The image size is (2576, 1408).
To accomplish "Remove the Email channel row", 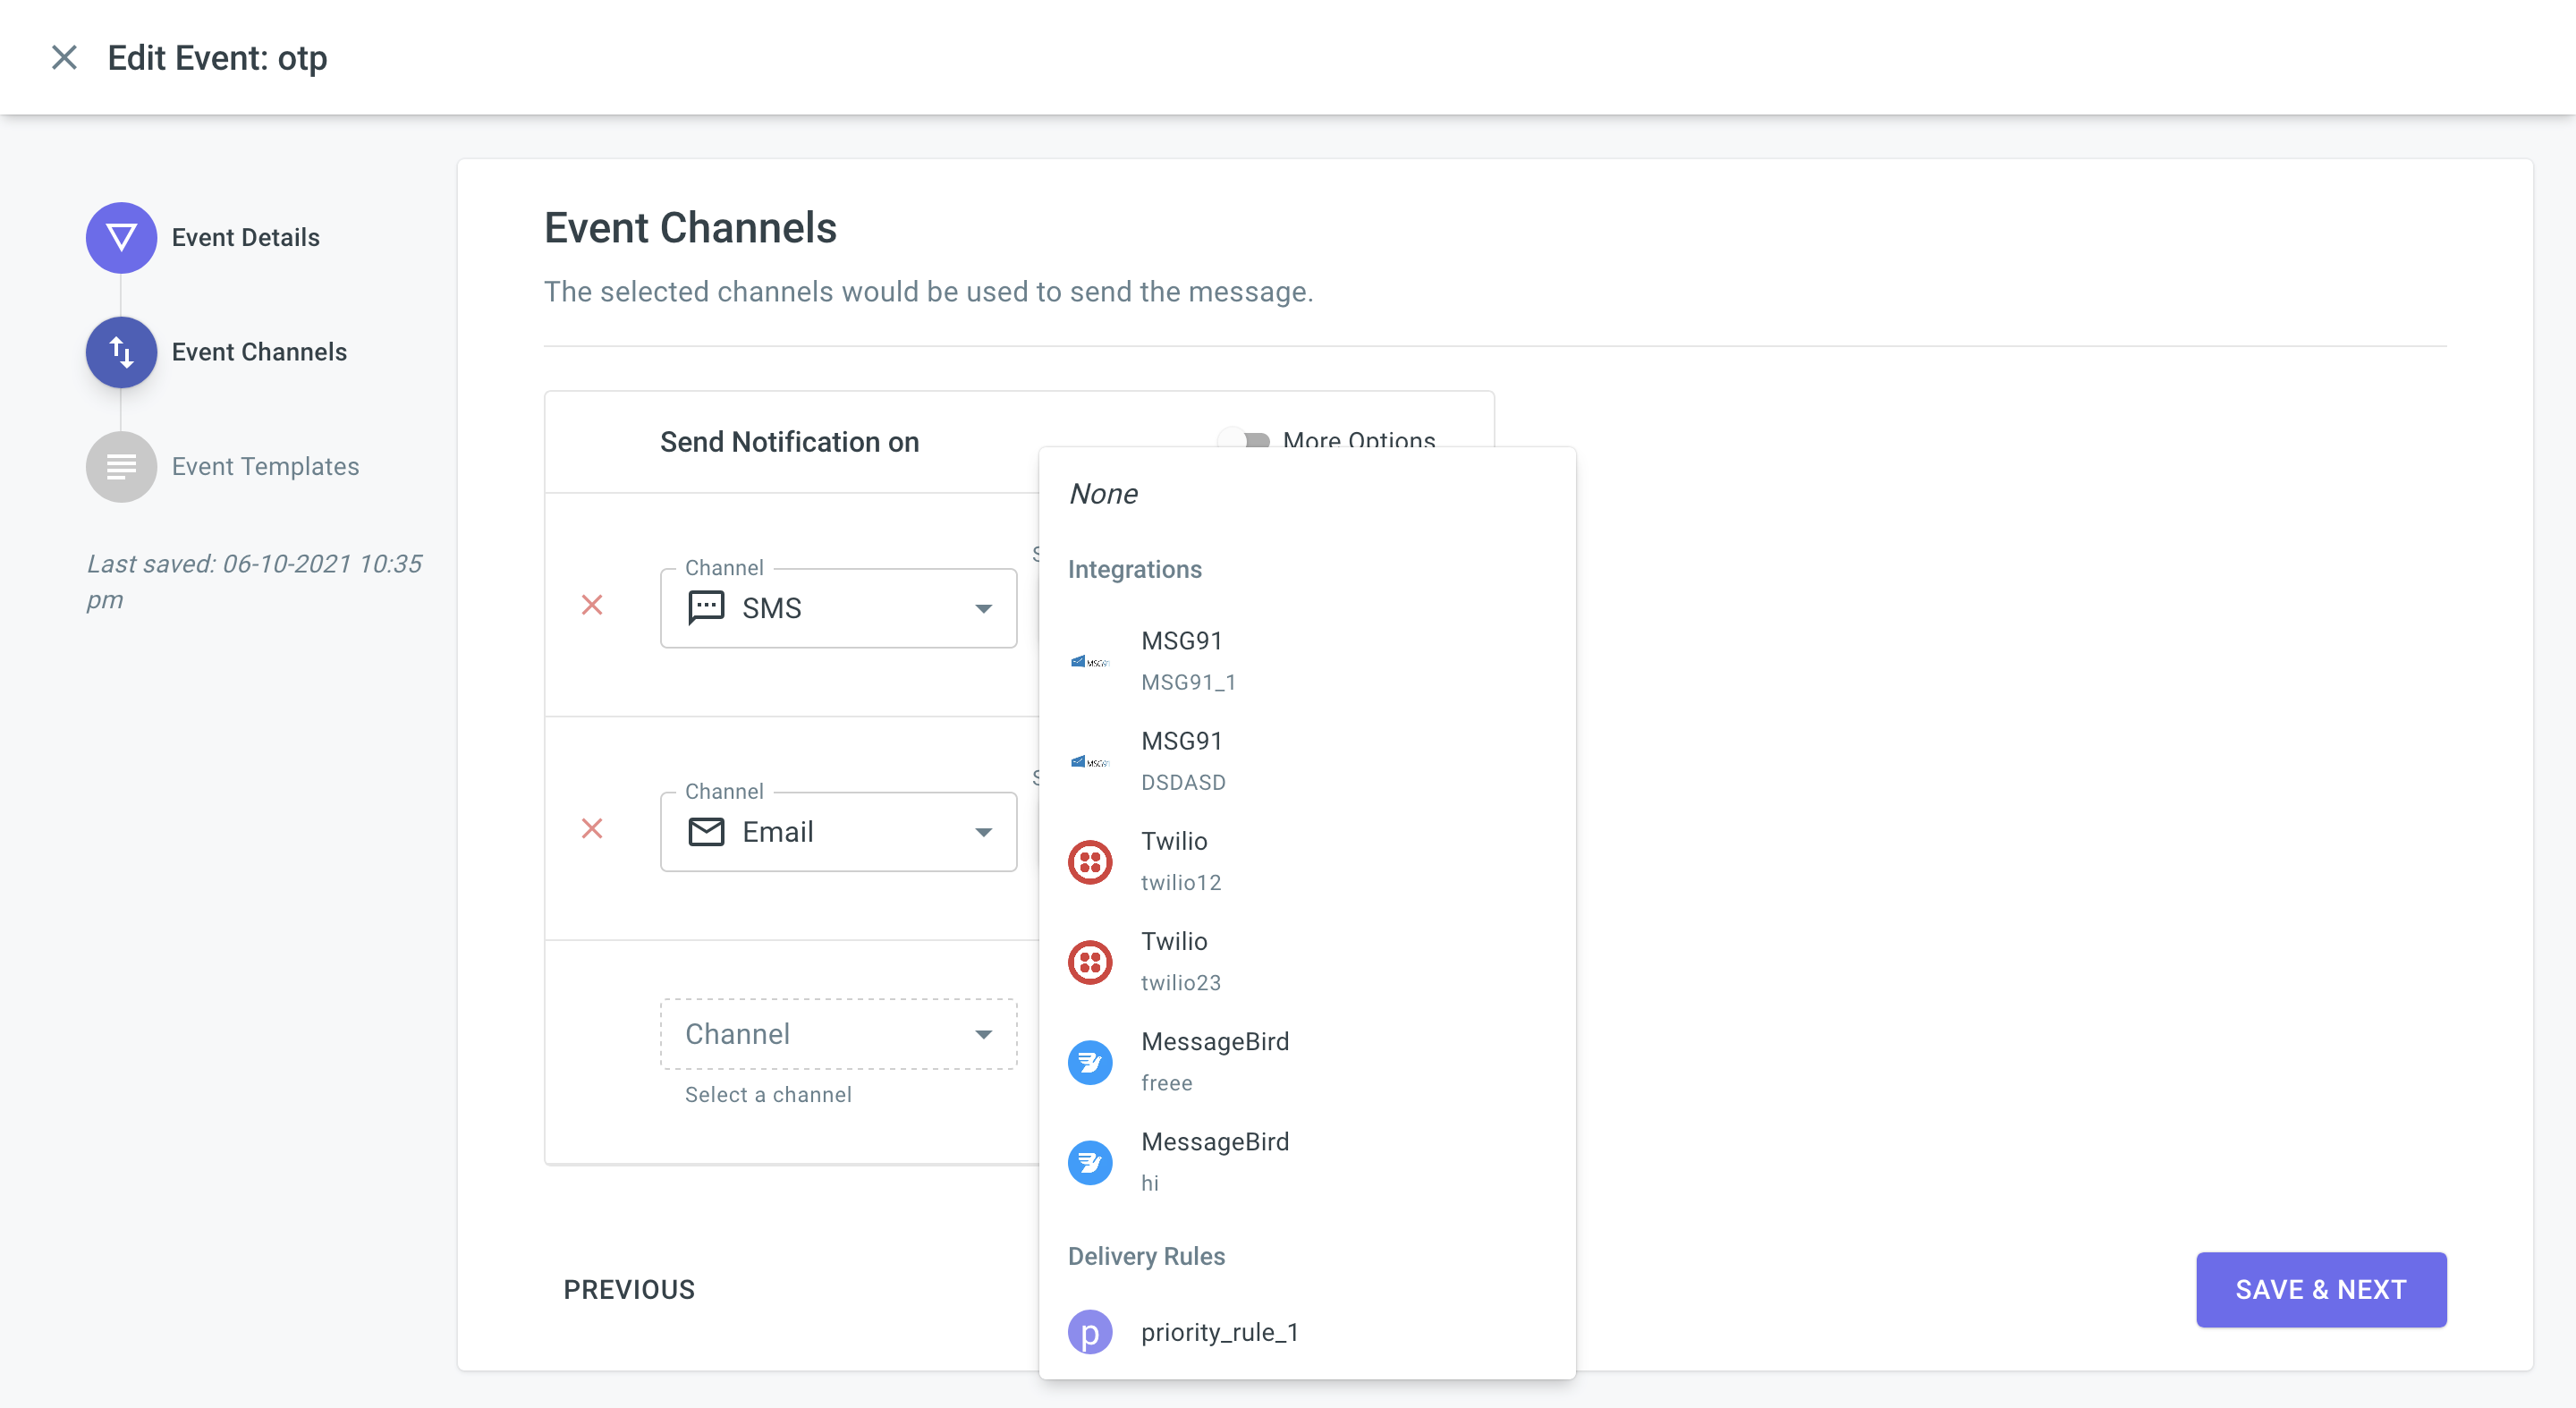I will tap(592, 829).
